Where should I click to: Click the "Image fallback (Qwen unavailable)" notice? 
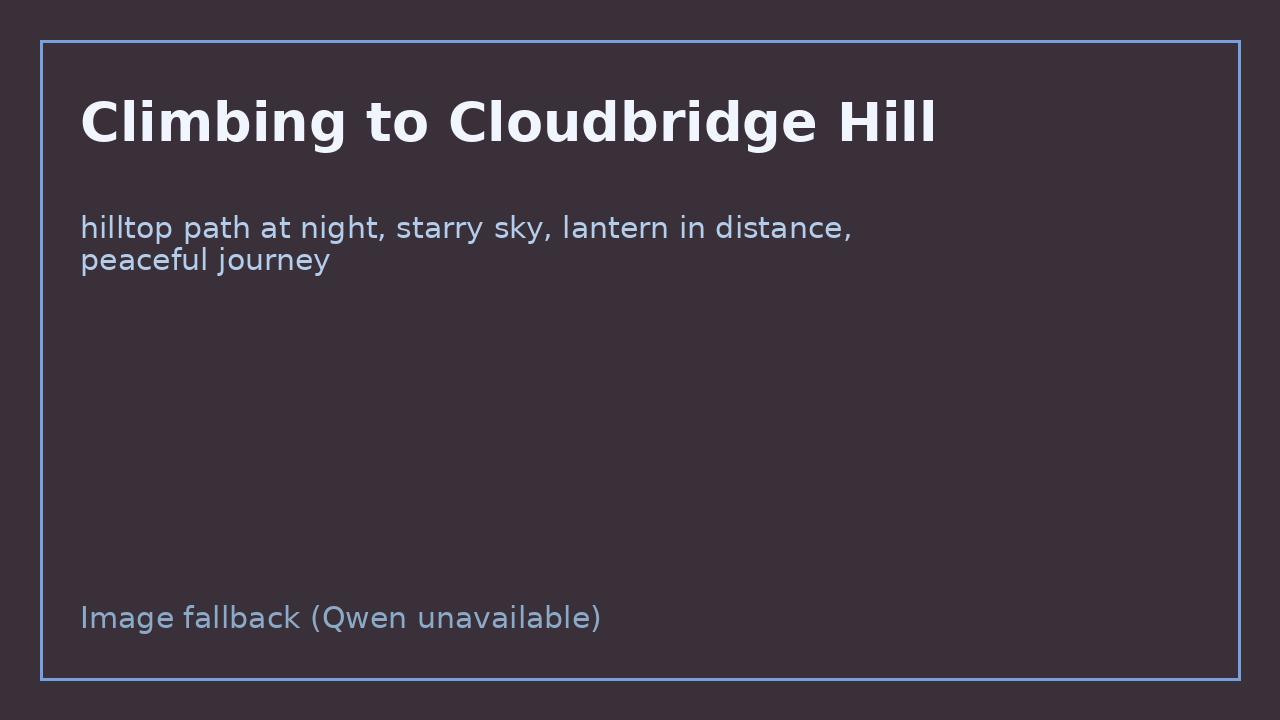pyautogui.click(x=340, y=618)
